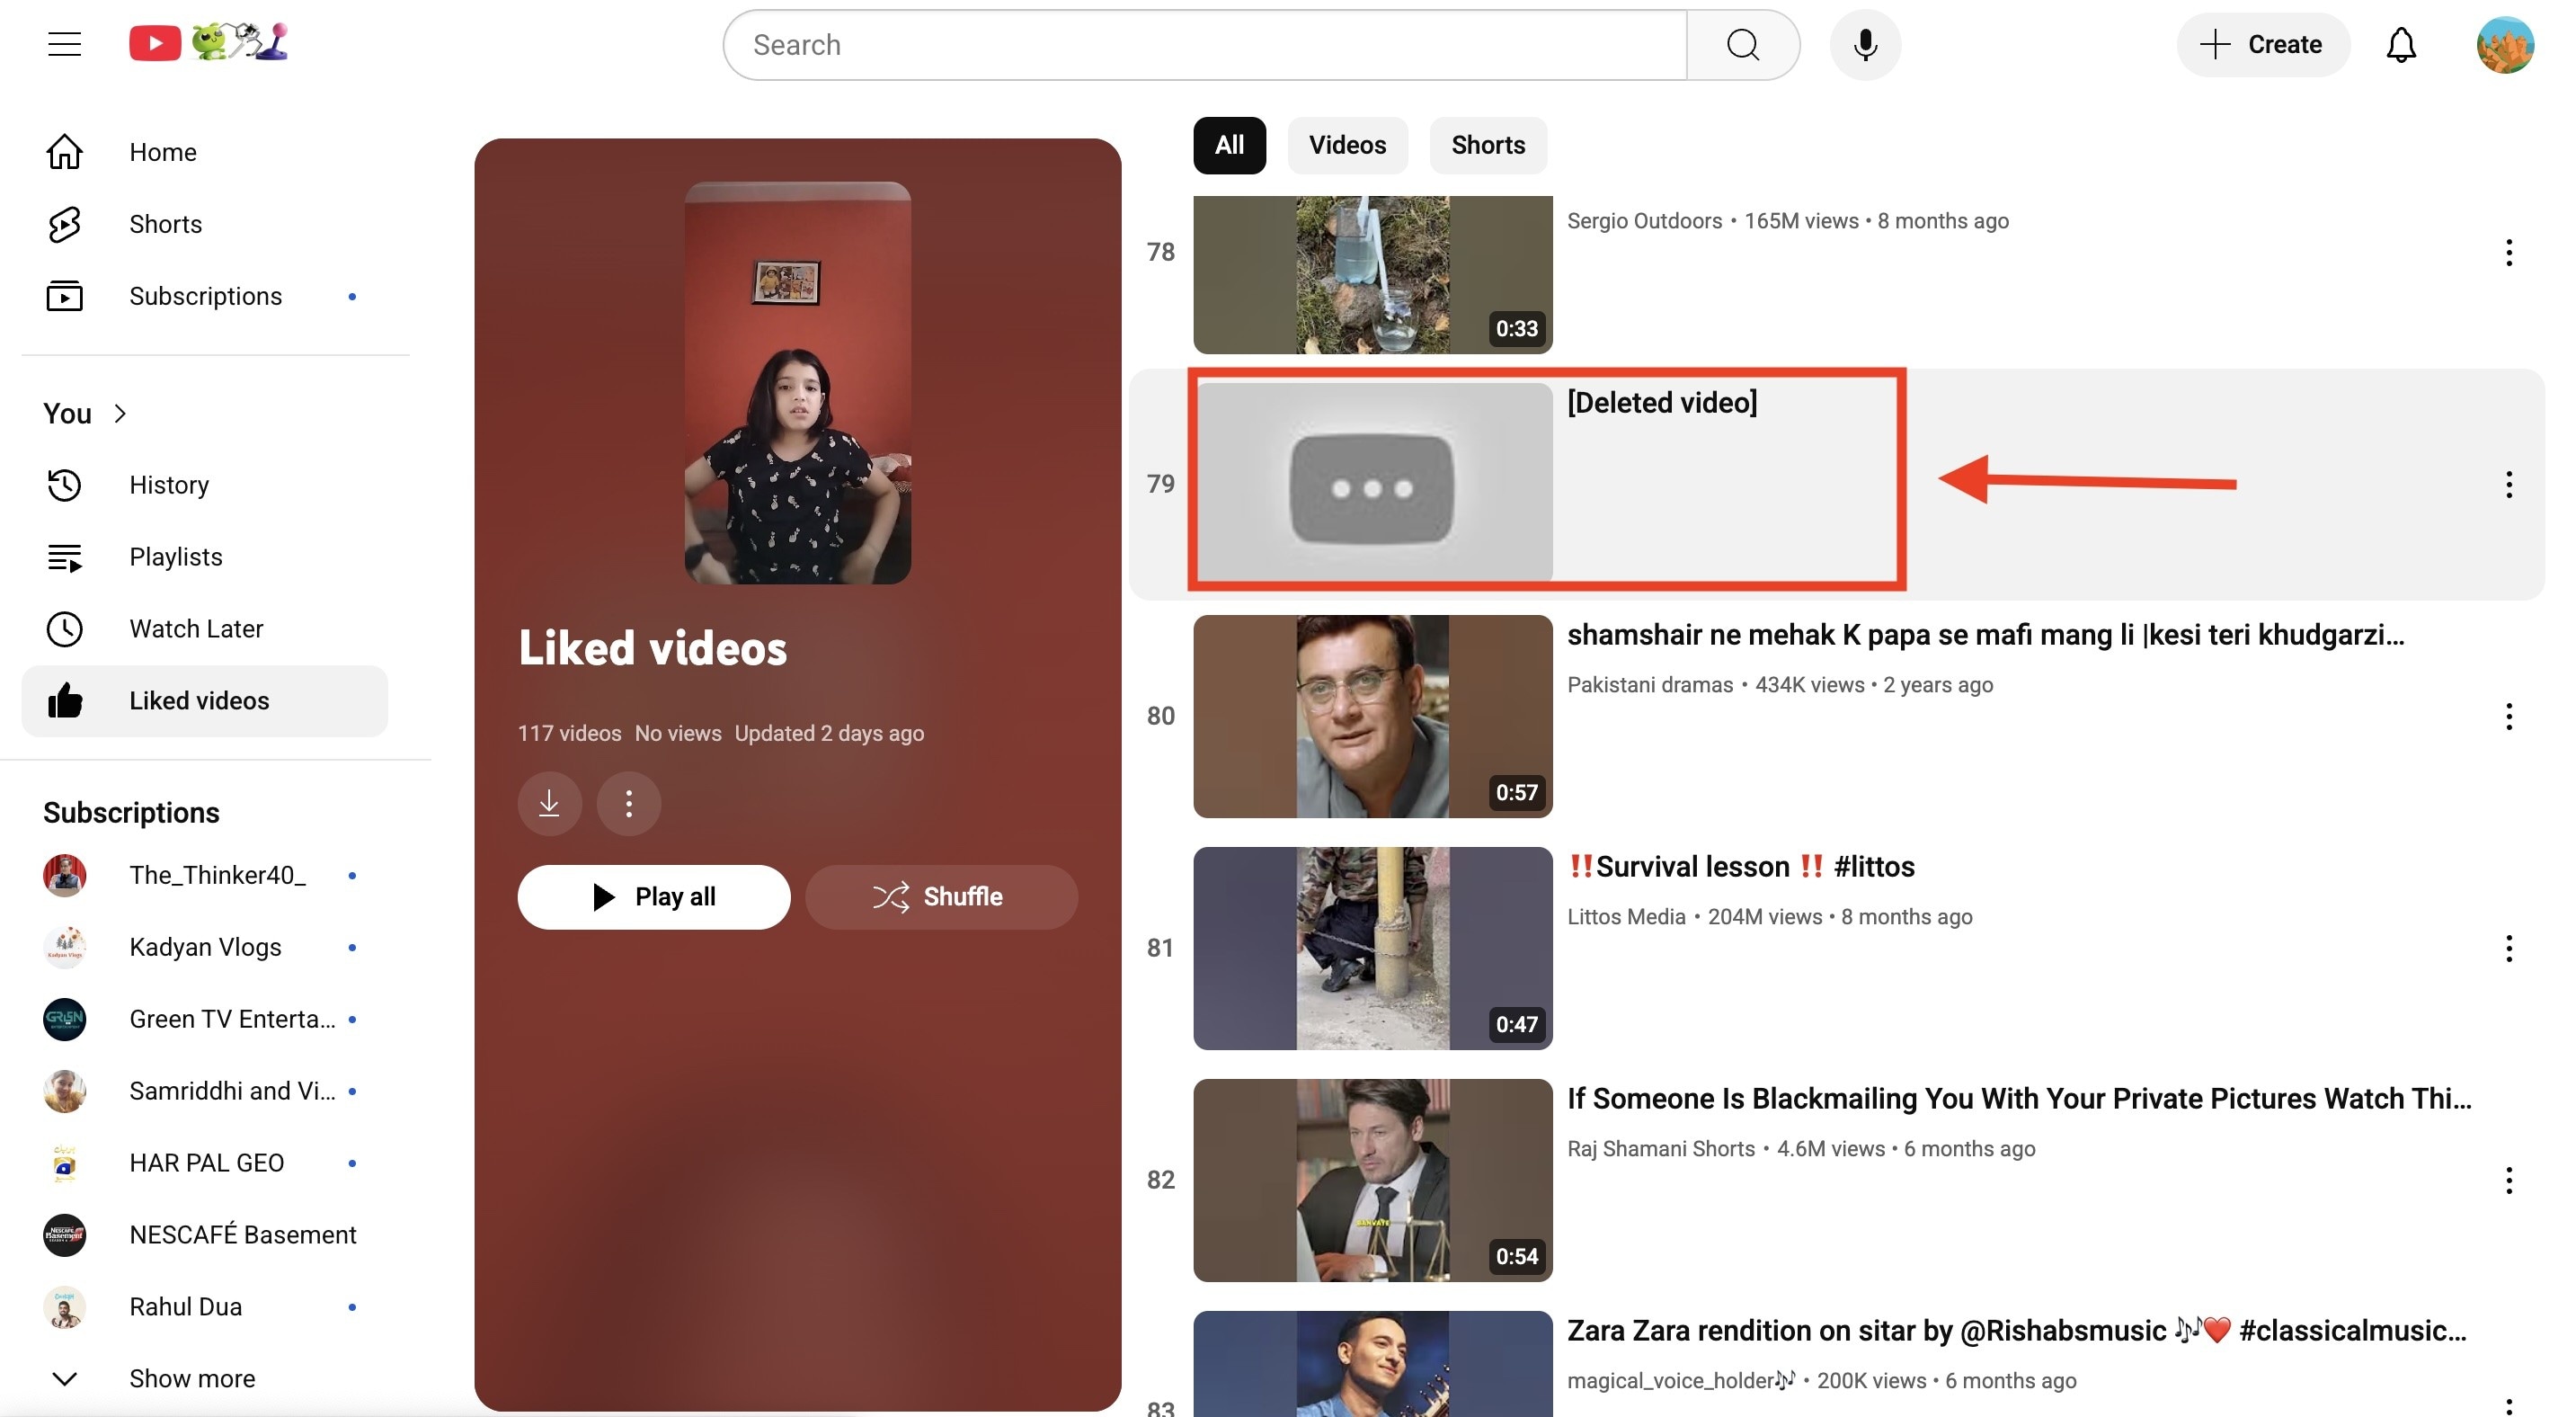Select the All filter chip

pyautogui.click(x=1229, y=145)
